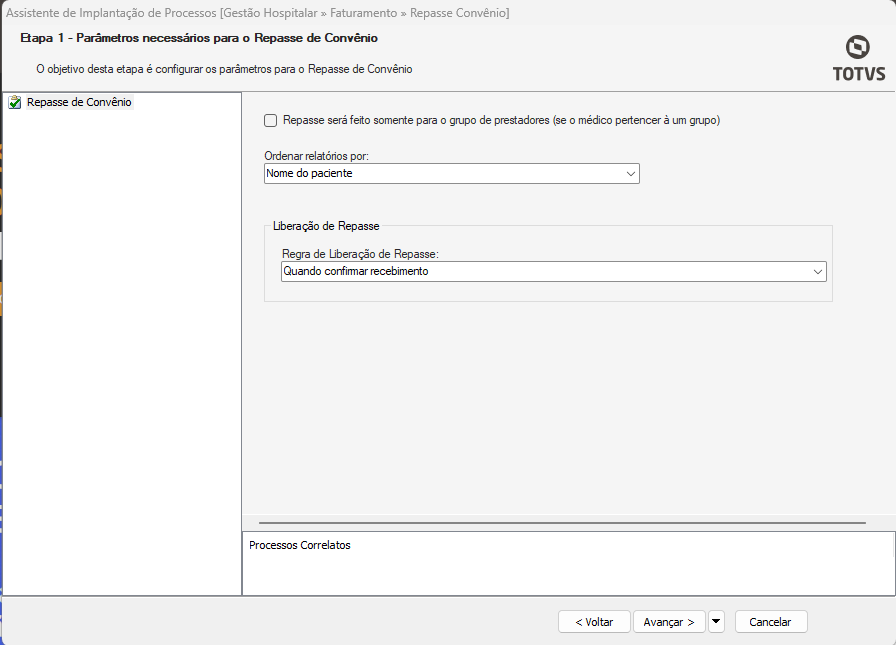Expand the Ordenar relatórios por dropdown arrow
Viewport: 896px width, 645px height.
(630, 174)
